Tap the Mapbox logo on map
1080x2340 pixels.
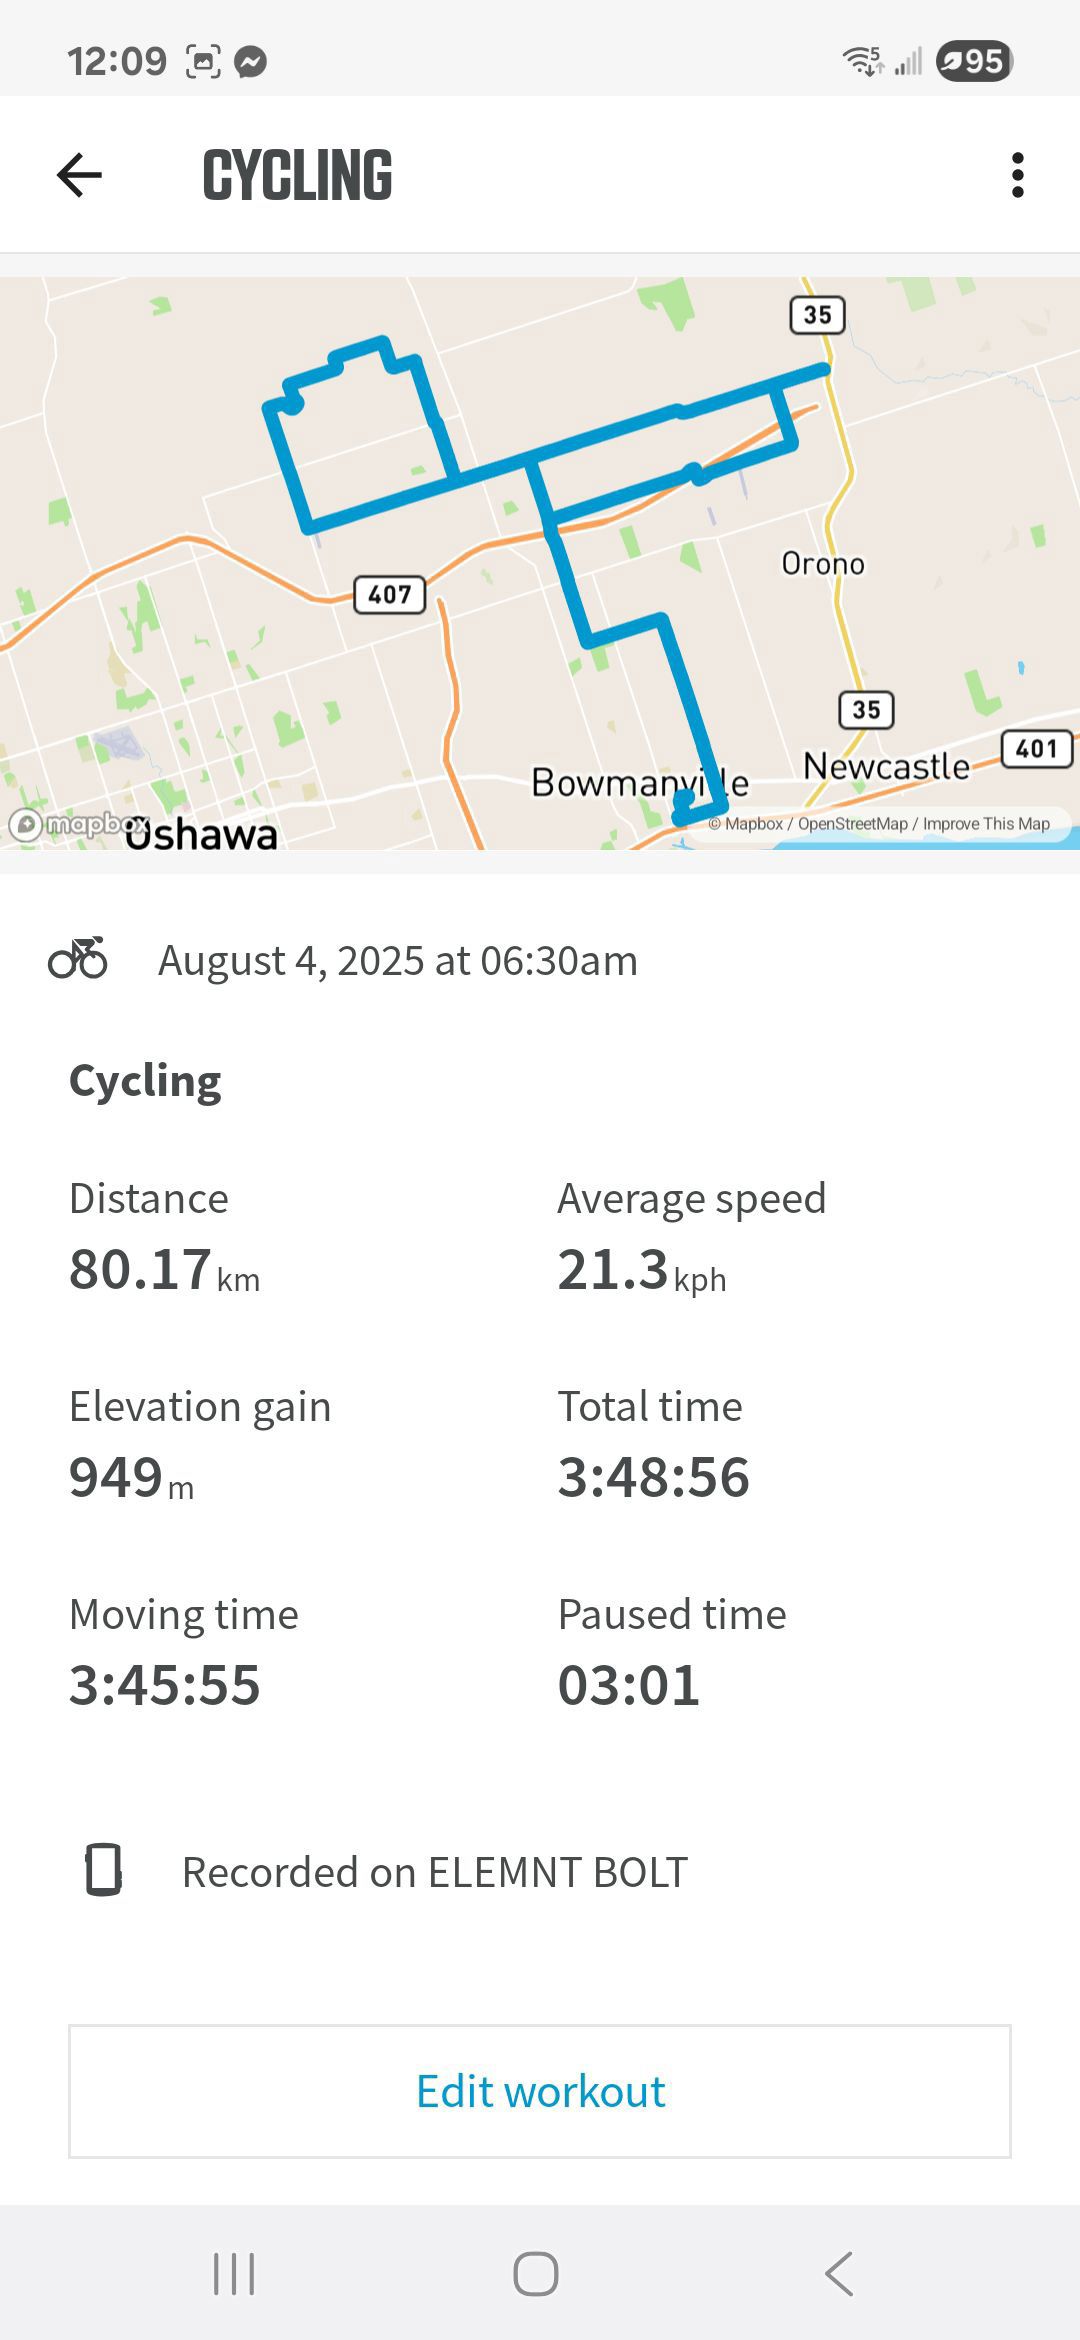(x=78, y=825)
